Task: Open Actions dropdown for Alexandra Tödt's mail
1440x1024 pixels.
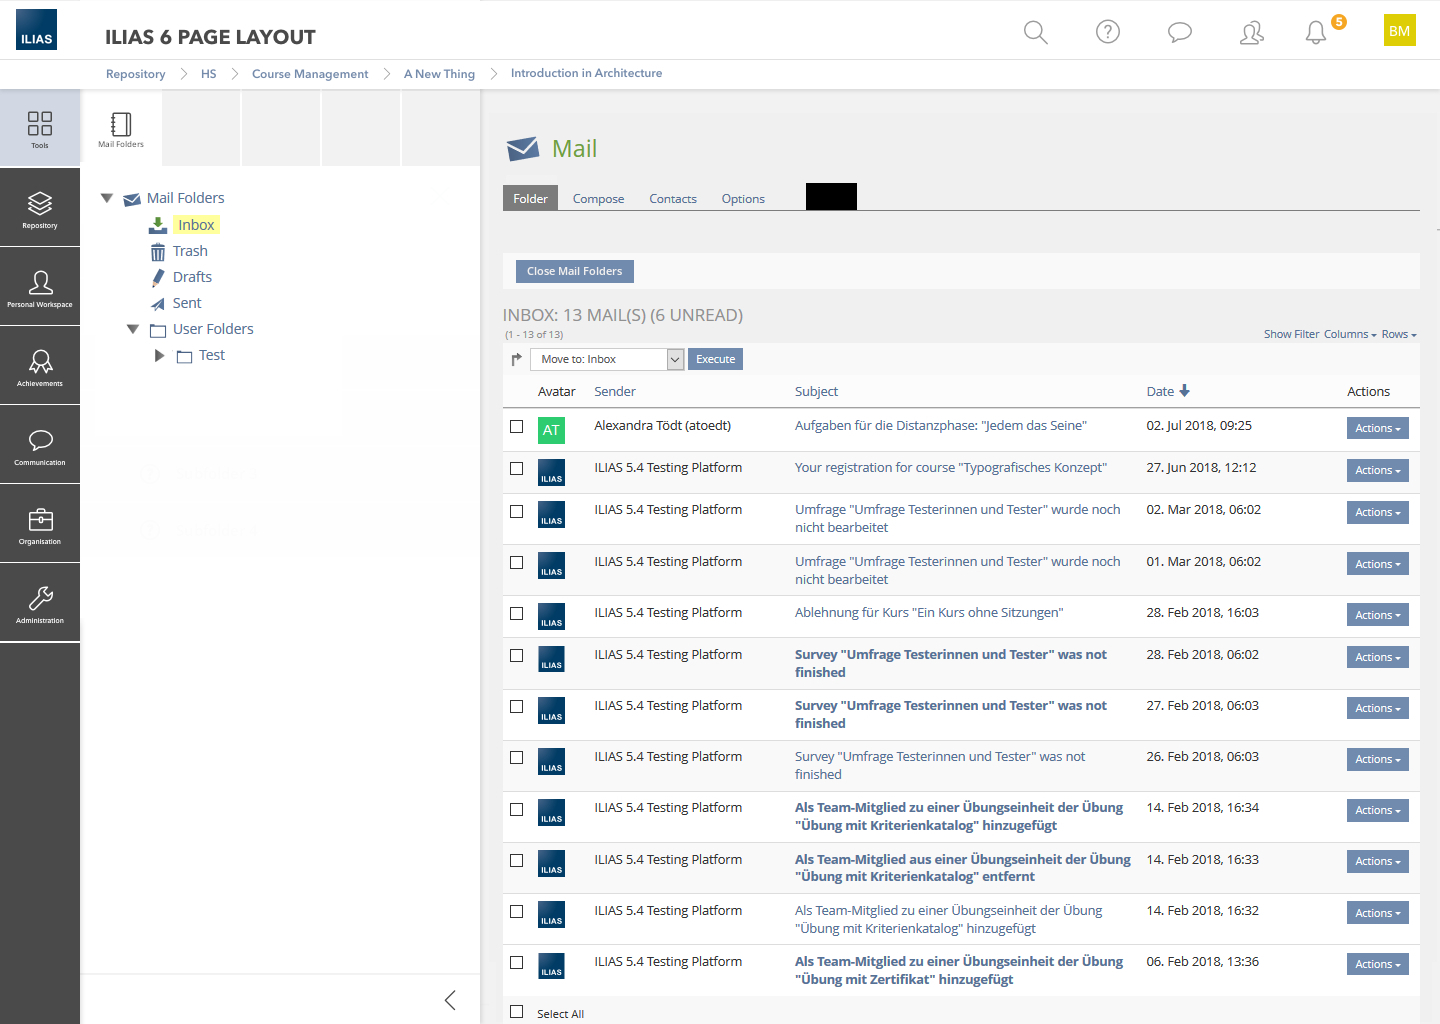Action: [1377, 428]
